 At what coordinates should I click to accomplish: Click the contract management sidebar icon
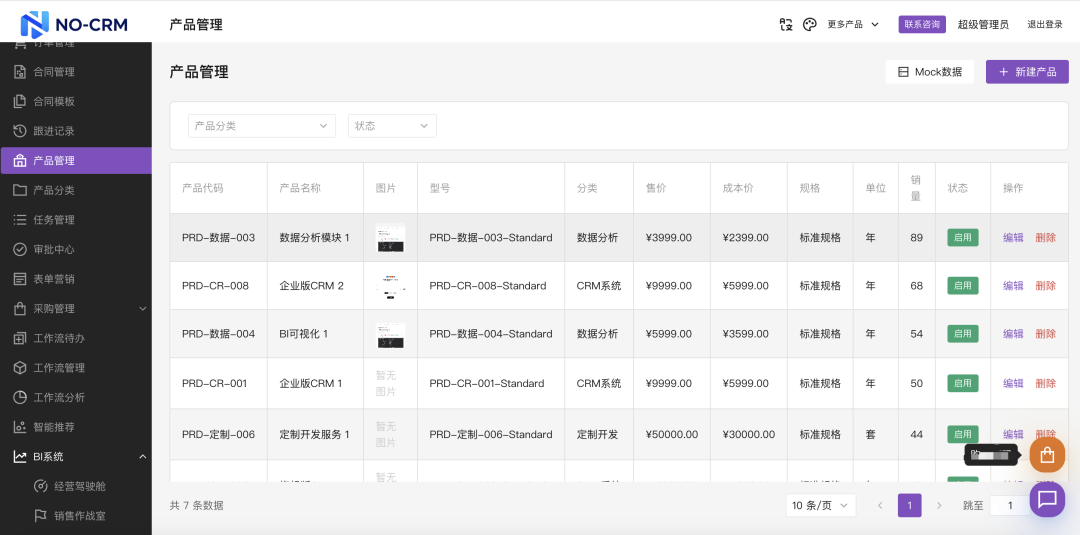[x=20, y=72]
